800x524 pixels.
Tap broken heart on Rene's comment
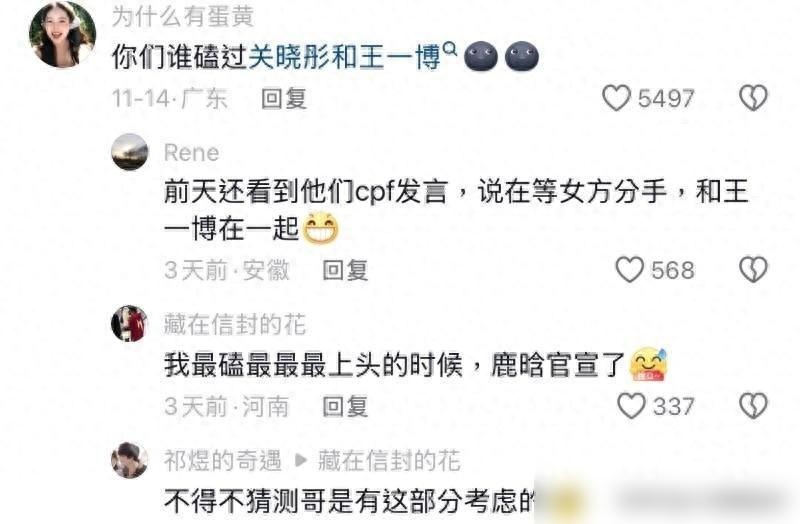click(754, 269)
